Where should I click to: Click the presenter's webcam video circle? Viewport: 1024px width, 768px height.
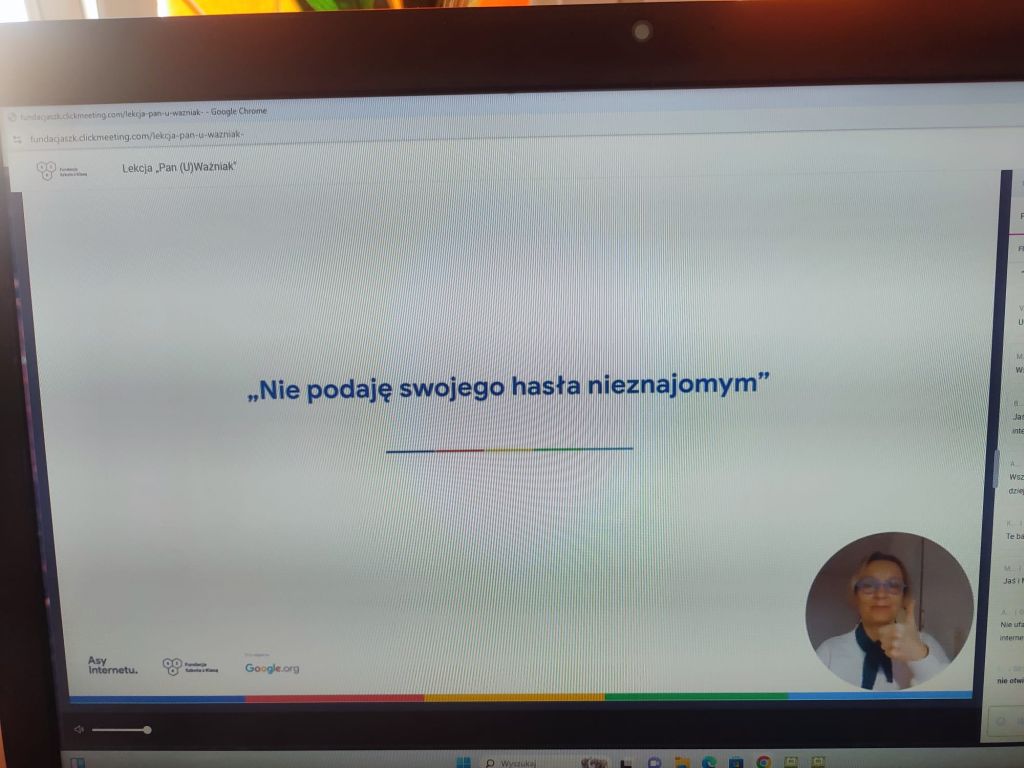pyautogui.click(x=889, y=610)
